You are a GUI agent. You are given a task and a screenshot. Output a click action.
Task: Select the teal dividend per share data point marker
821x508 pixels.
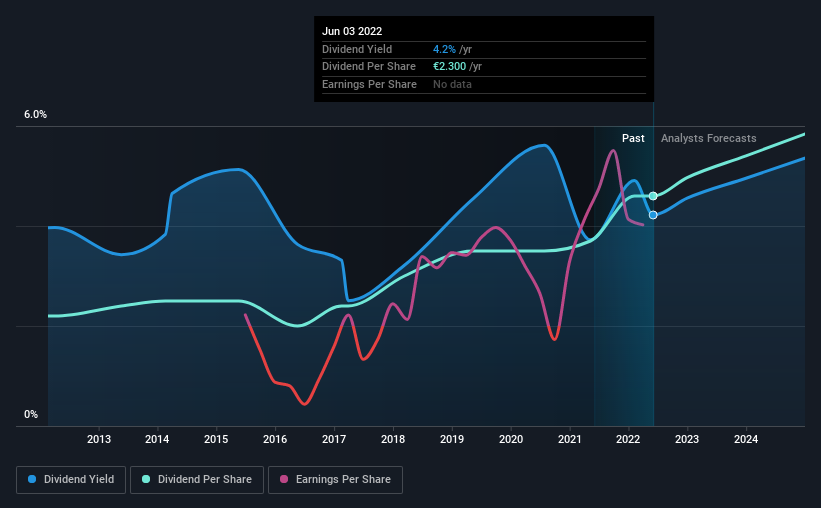pyautogui.click(x=653, y=196)
